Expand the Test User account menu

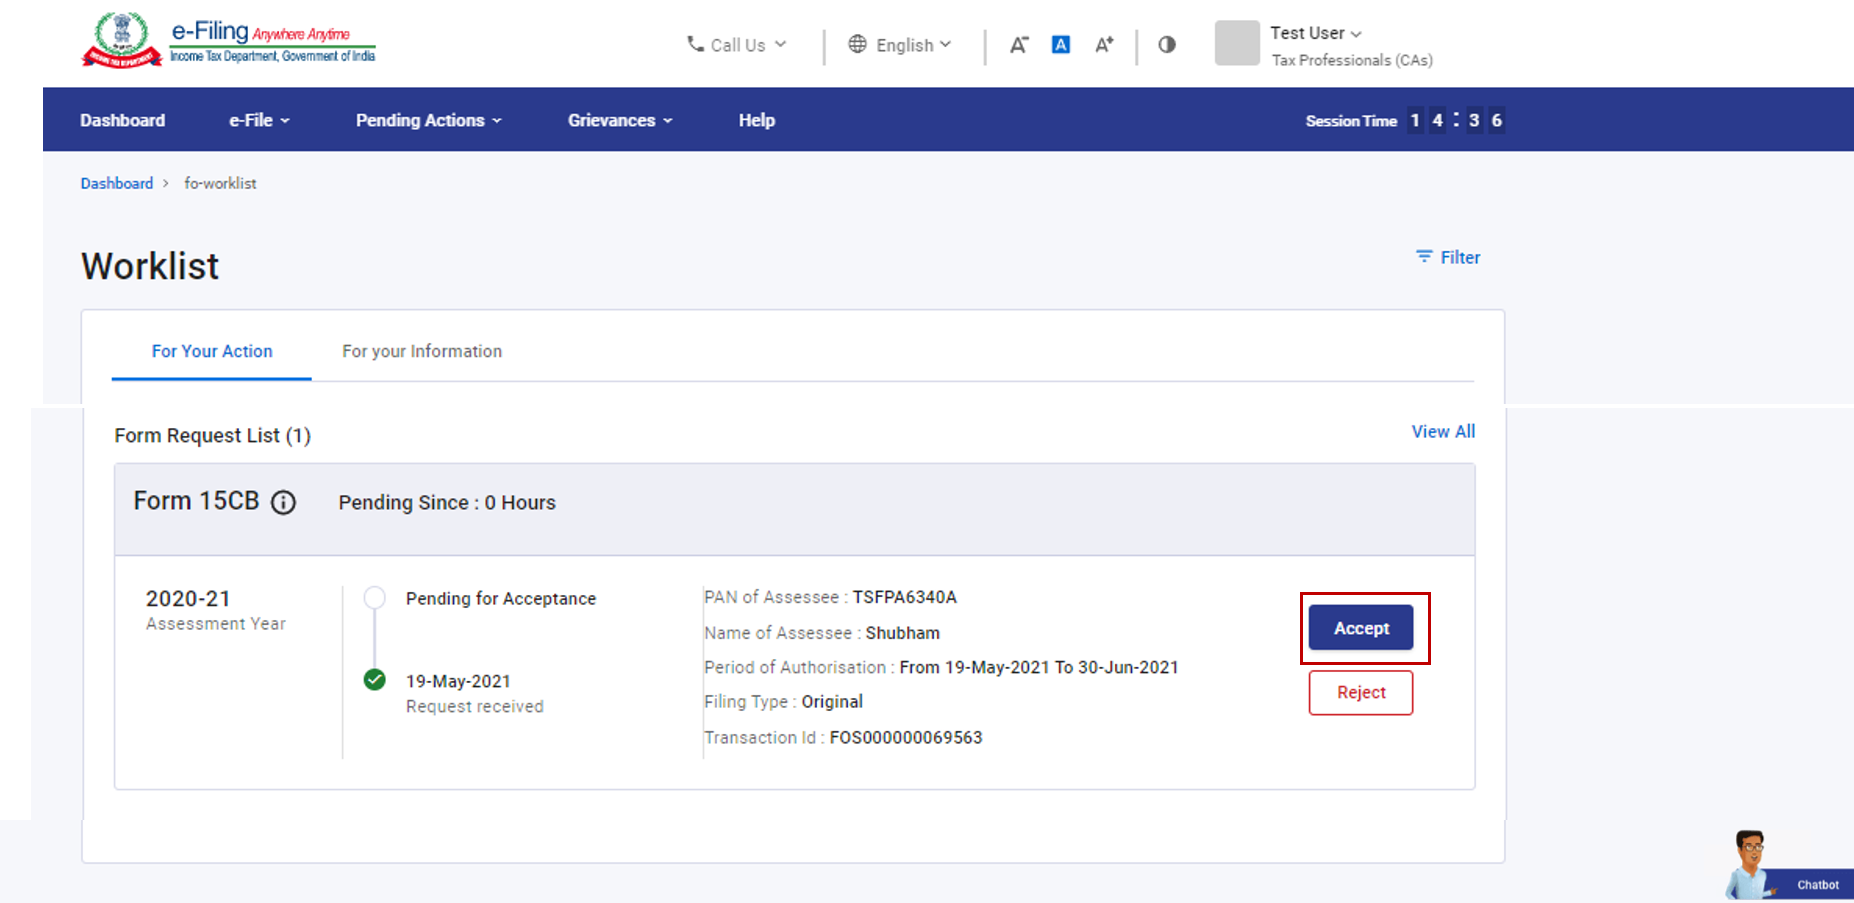1315,33
